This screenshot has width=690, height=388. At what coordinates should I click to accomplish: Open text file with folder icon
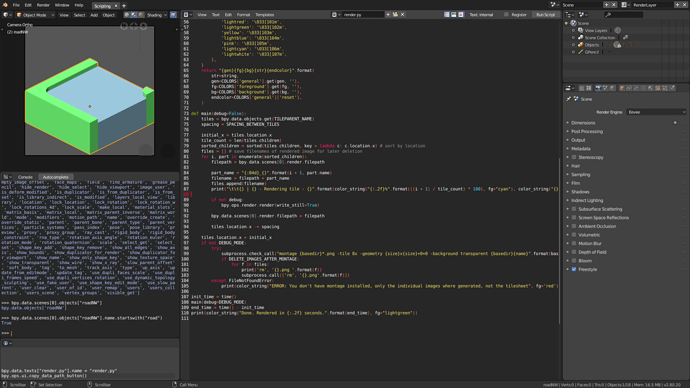(395, 15)
